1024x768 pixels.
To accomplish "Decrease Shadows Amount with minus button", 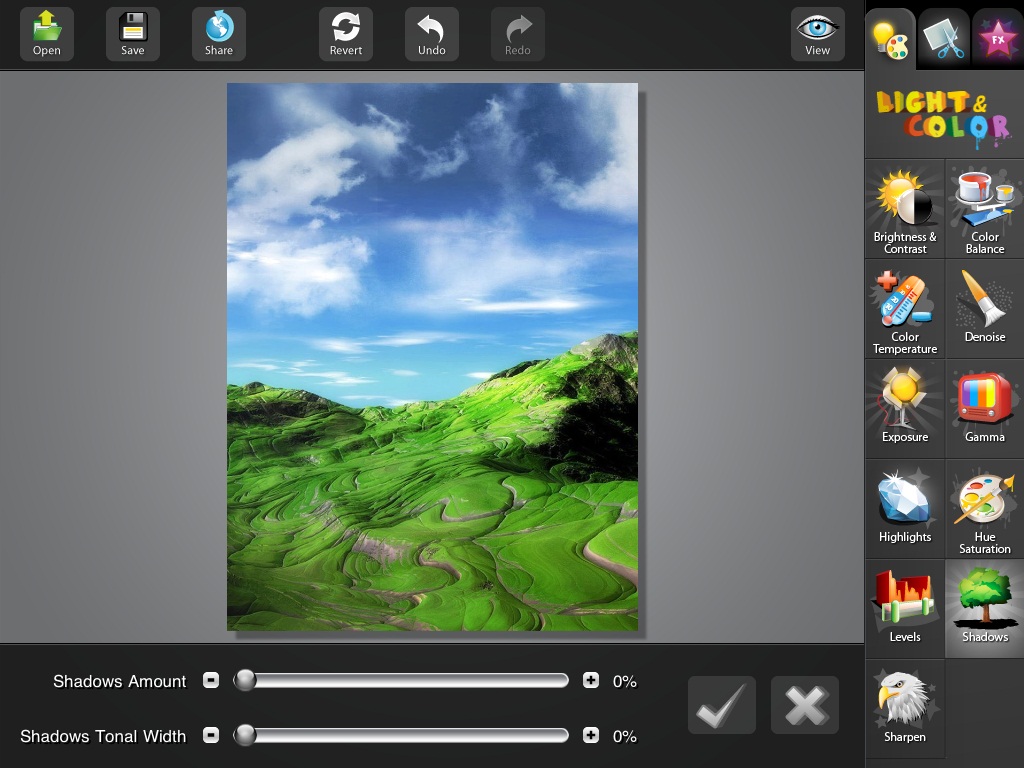I will 211,681.
